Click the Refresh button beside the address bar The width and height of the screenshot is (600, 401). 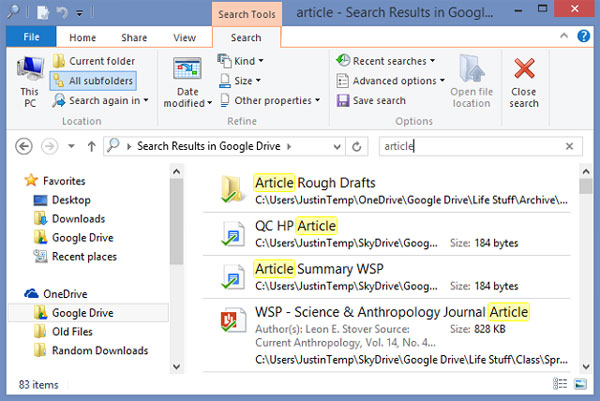[x=357, y=147]
